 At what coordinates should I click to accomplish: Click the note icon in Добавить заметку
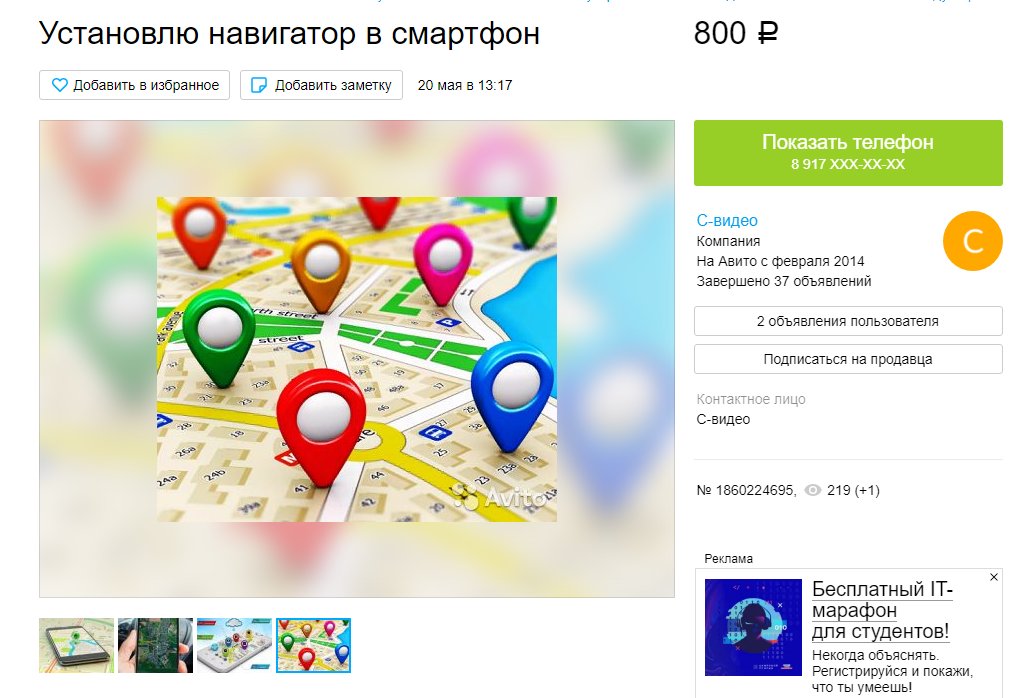click(x=259, y=85)
